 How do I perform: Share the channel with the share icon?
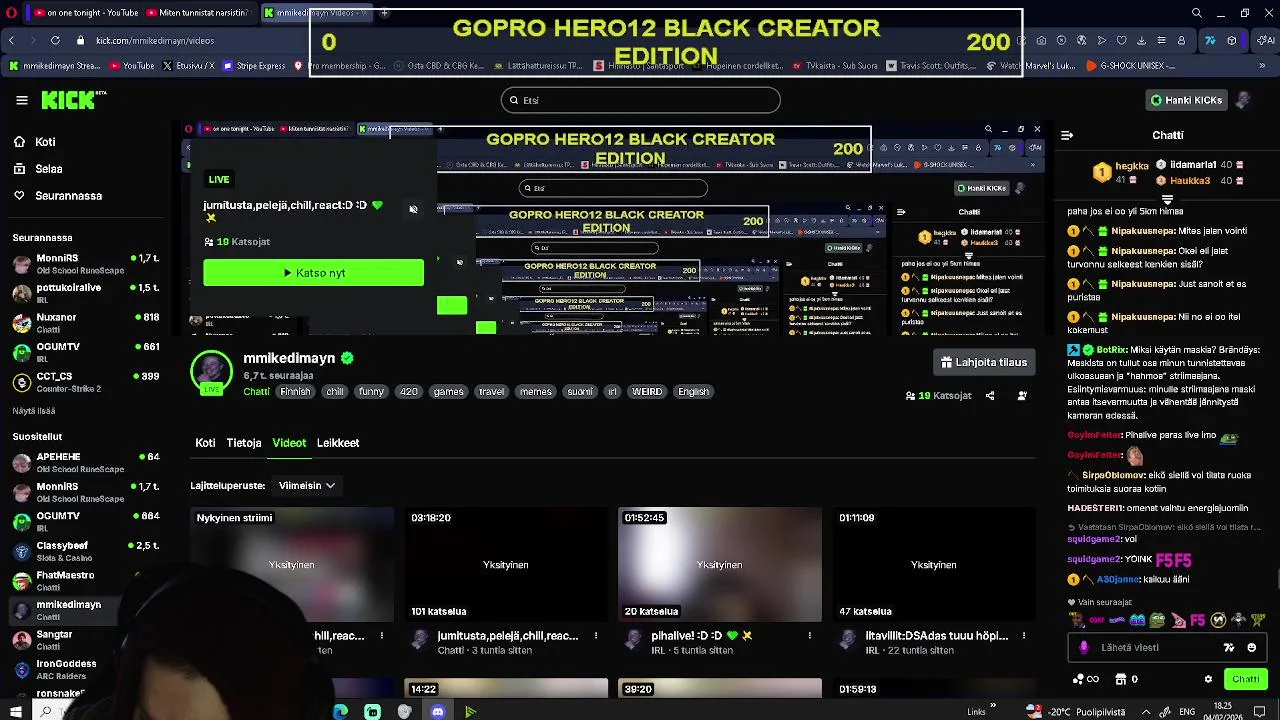click(x=990, y=396)
